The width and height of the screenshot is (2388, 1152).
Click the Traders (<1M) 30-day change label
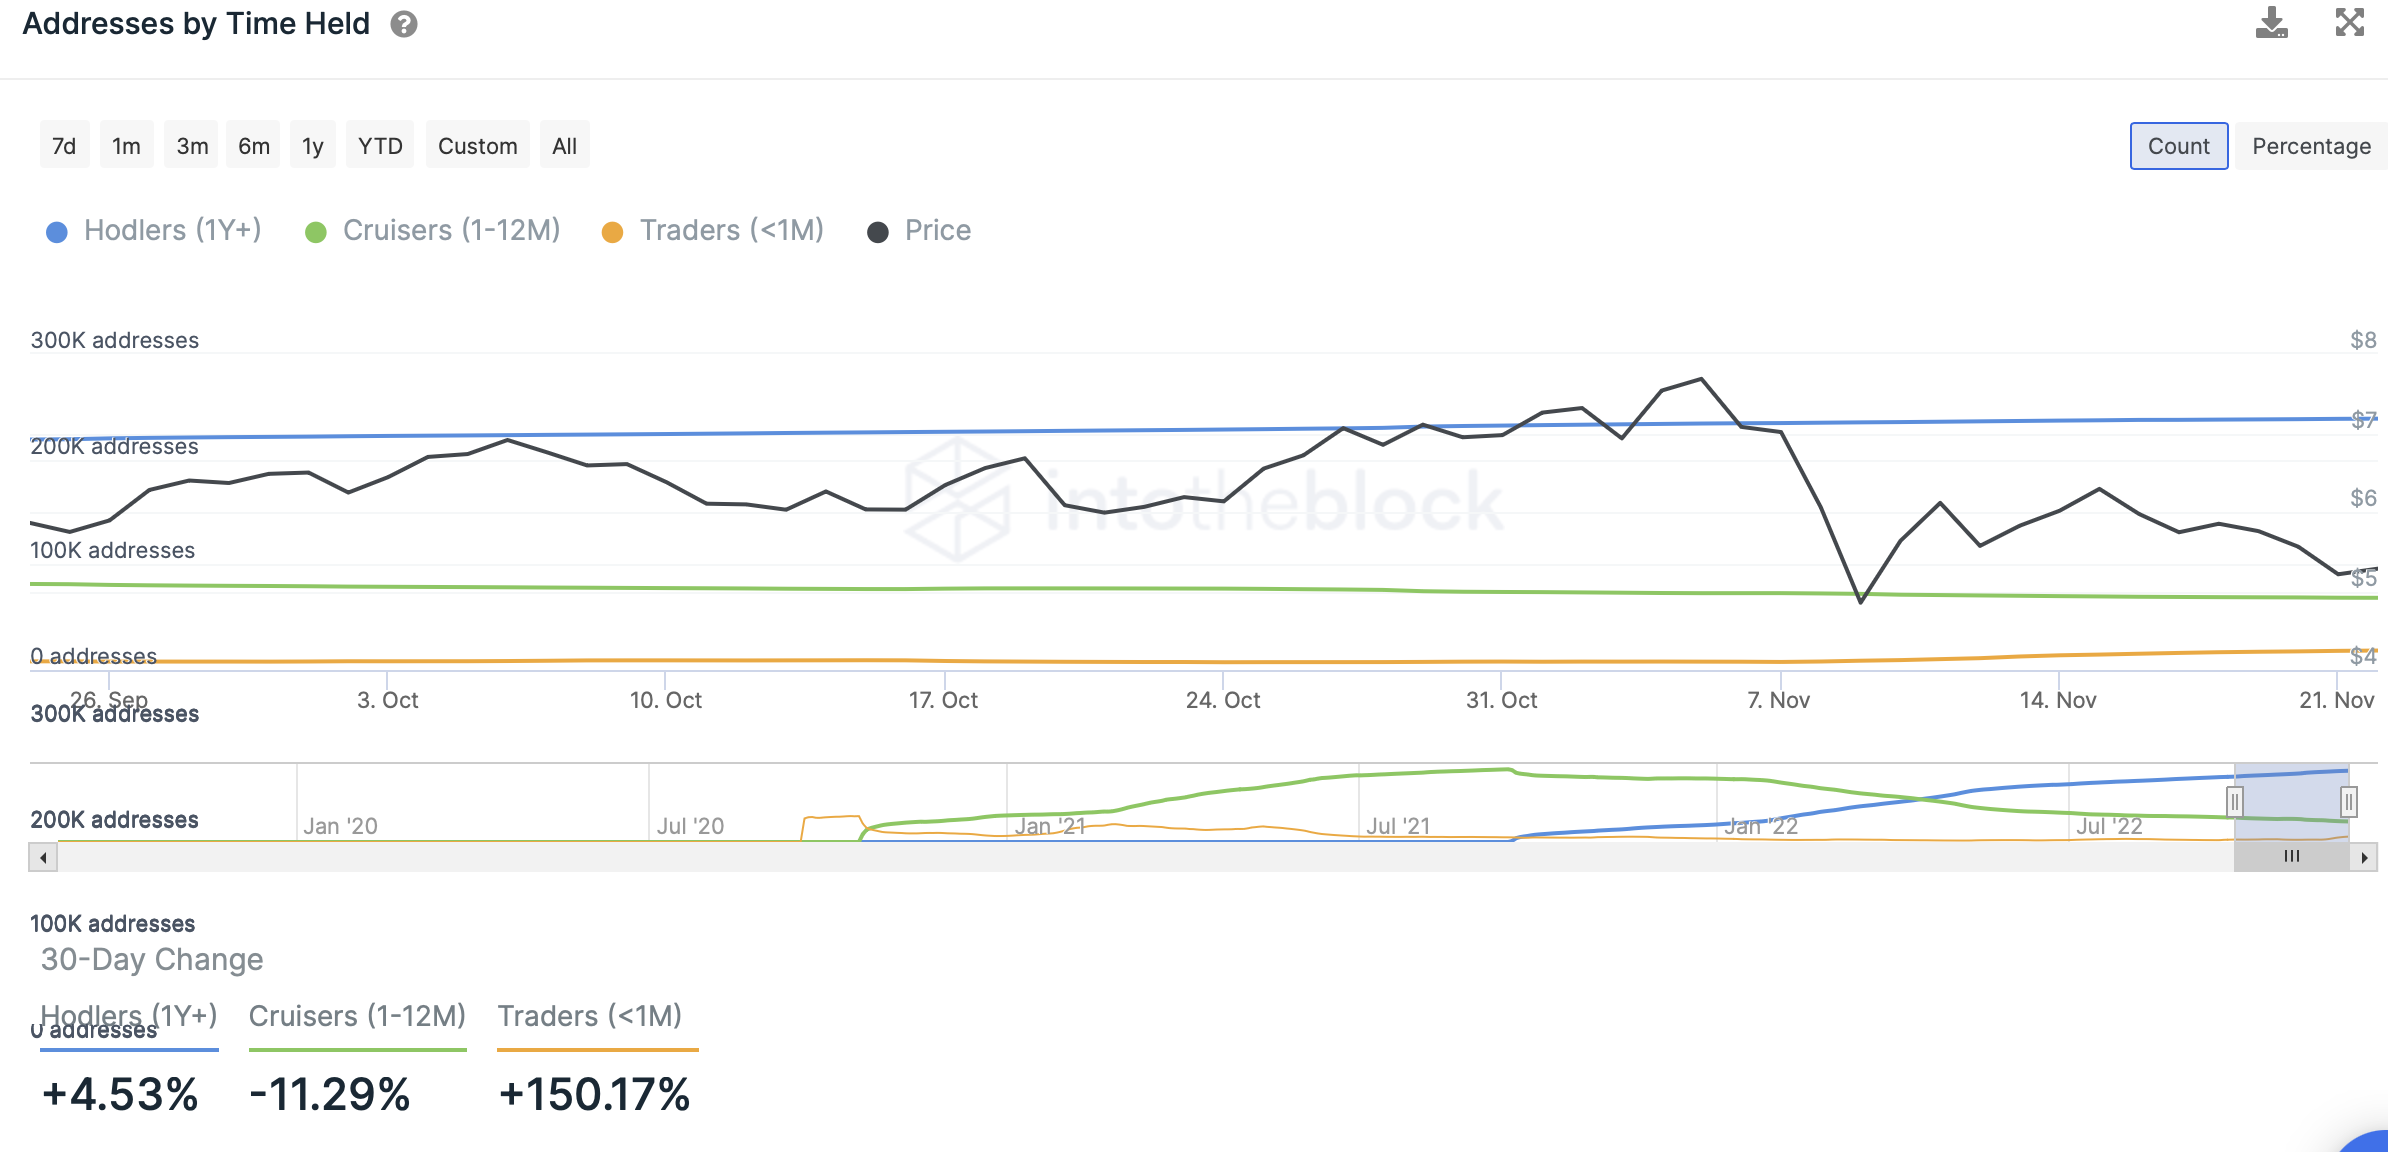[x=590, y=1016]
